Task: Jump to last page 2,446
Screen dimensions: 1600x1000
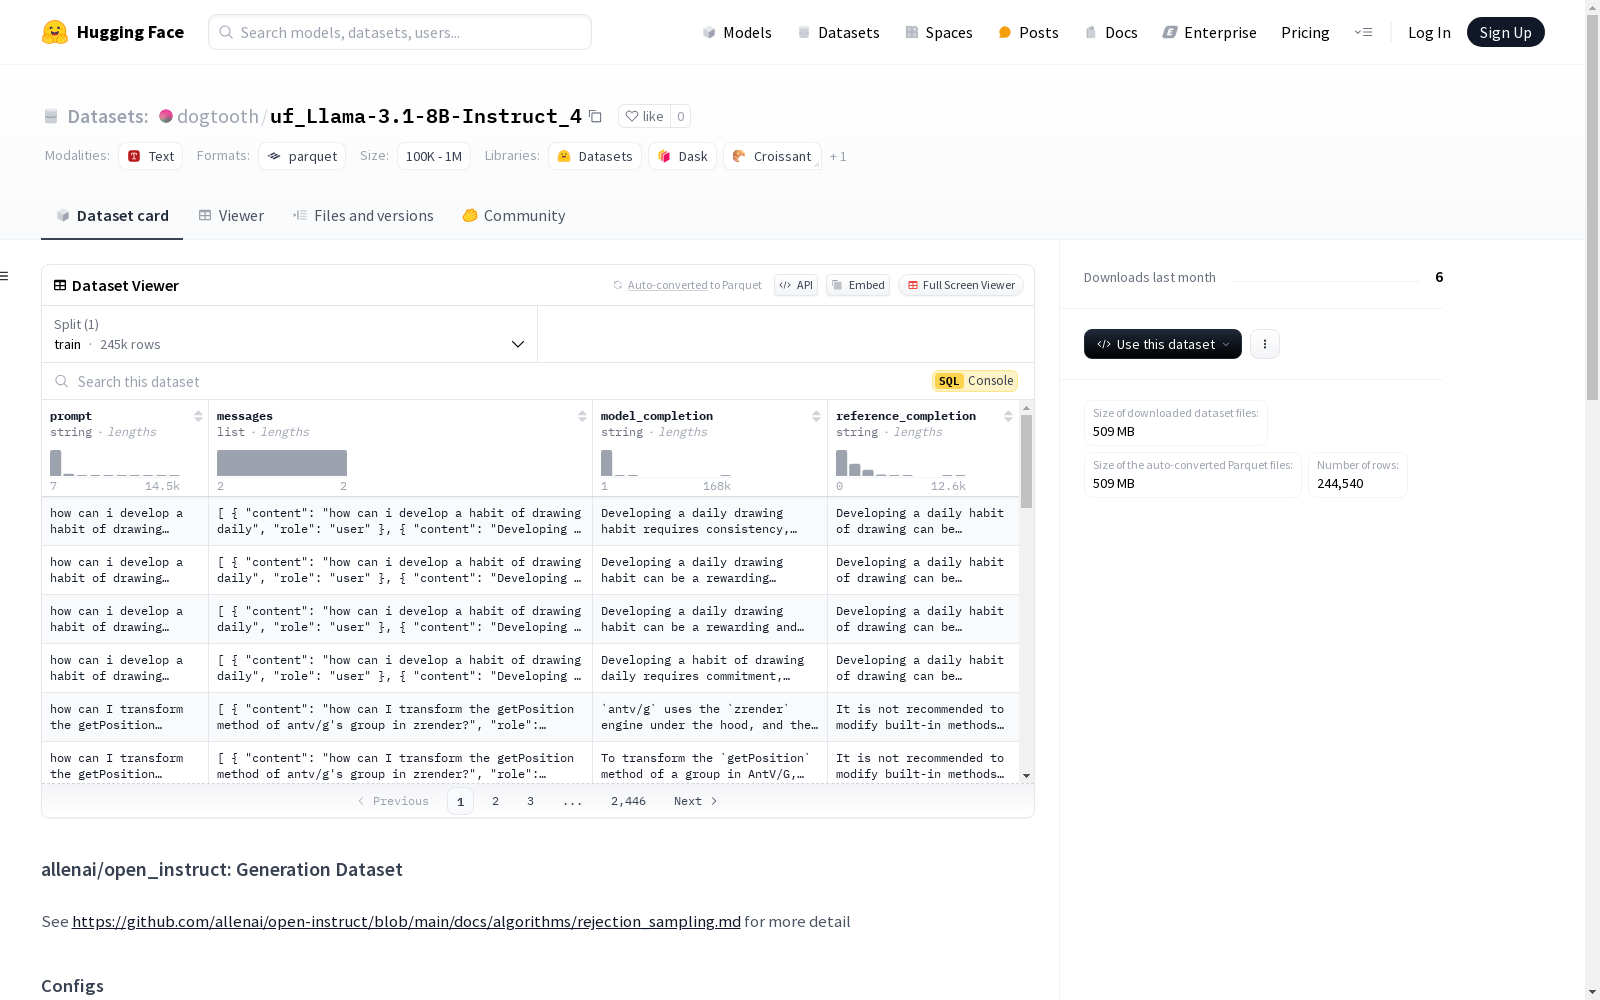Action: tap(628, 801)
